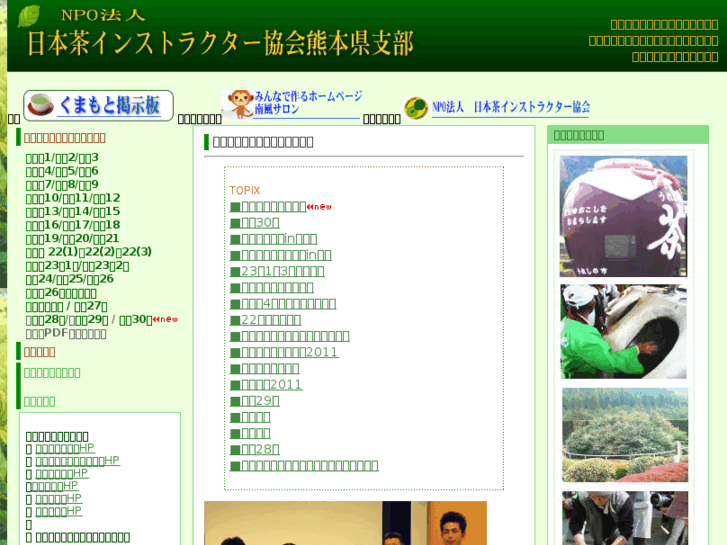
Task: Open the TOPIX link ending in 30
Action: 255,223
